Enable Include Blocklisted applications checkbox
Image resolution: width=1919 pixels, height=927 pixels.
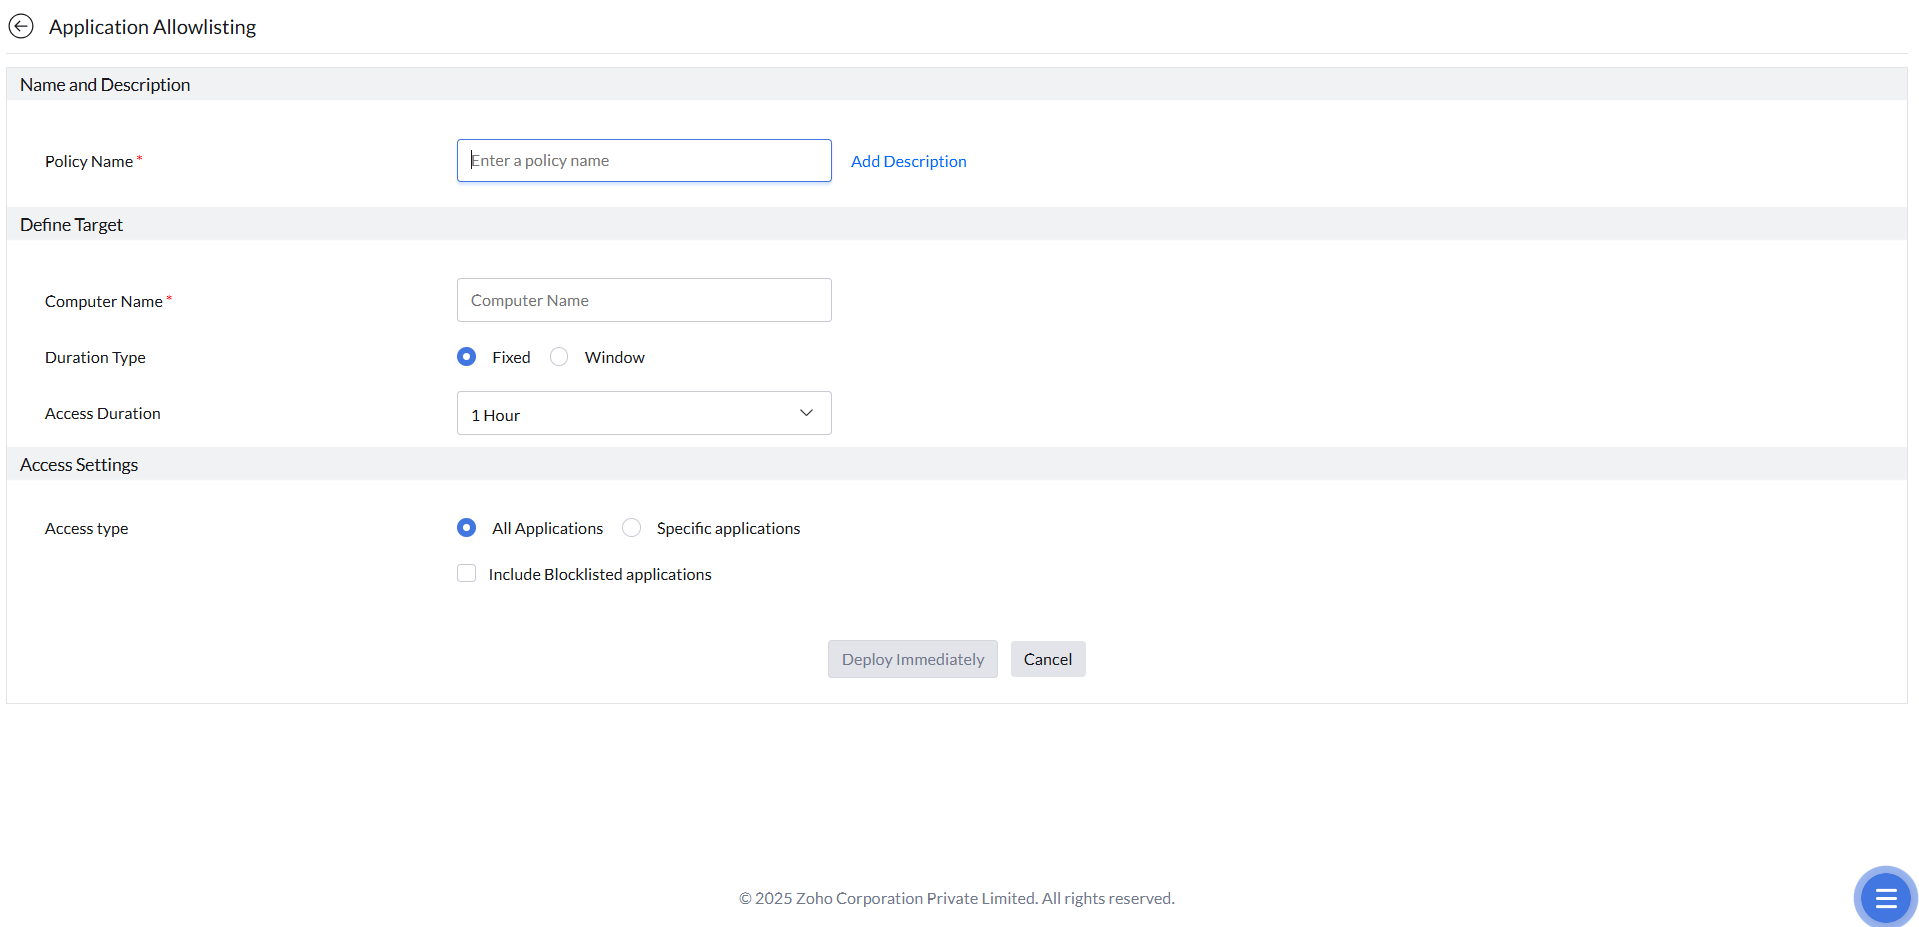(x=467, y=574)
